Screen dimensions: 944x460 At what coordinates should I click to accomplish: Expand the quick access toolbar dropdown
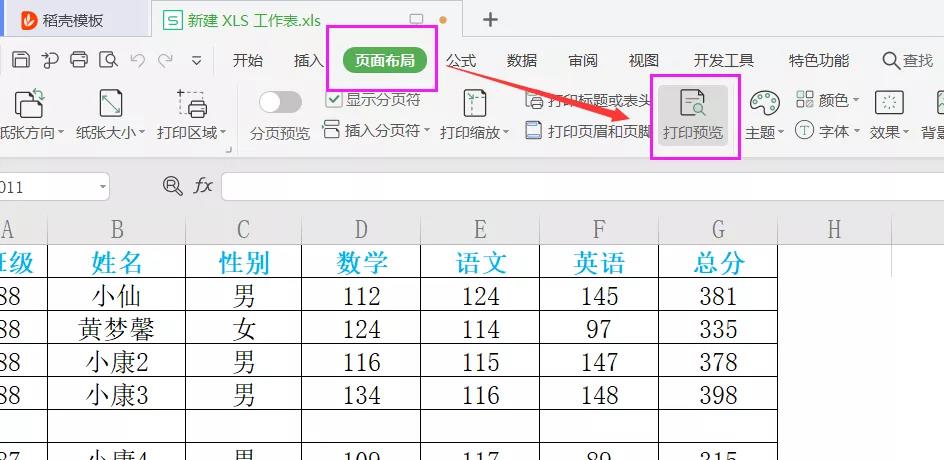pyautogui.click(x=196, y=60)
